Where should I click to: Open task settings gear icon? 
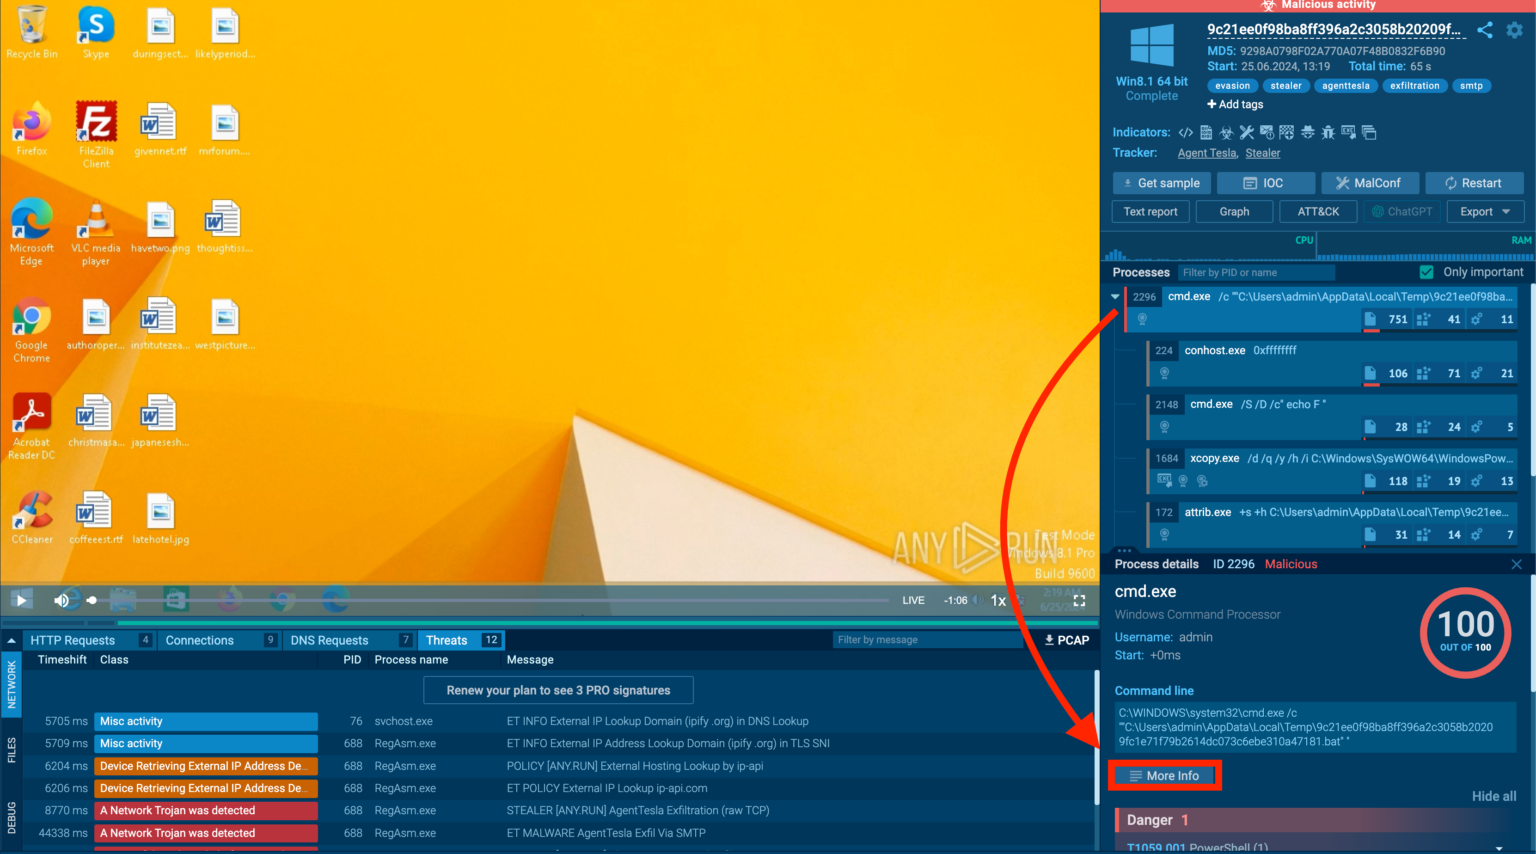(x=1515, y=30)
